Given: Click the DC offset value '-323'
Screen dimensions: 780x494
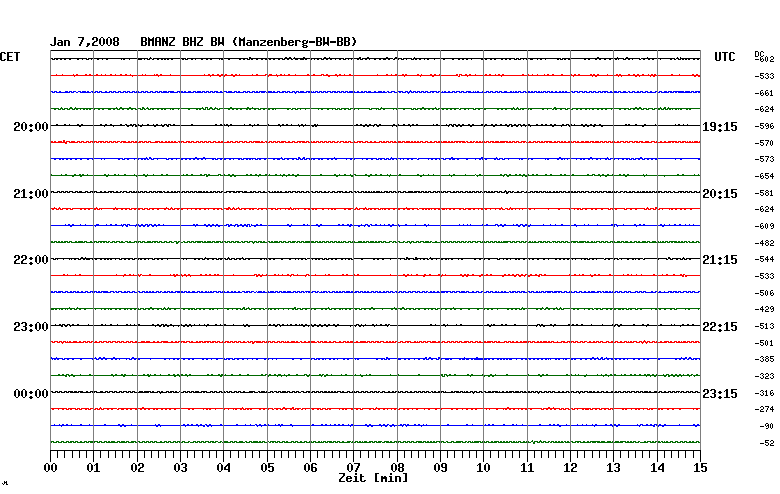Looking at the screenshot, I should pos(764,376).
